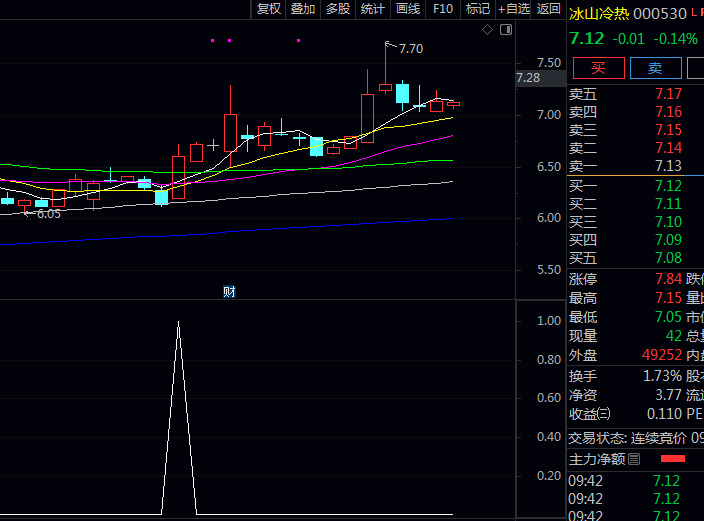Click 卖四 price 7.16
The image size is (704, 521).
click(x=668, y=112)
